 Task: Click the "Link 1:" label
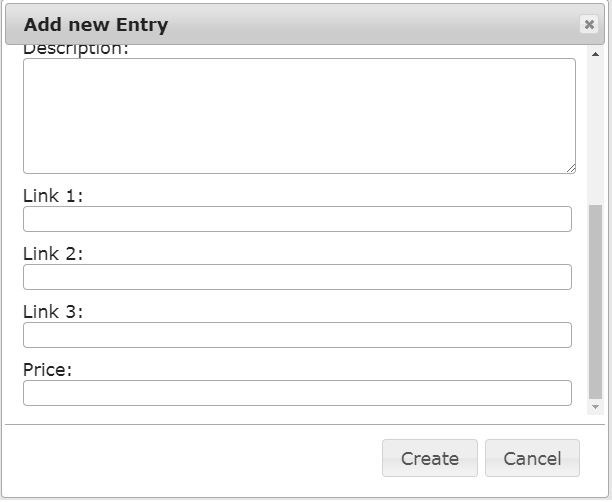tap(53, 196)
